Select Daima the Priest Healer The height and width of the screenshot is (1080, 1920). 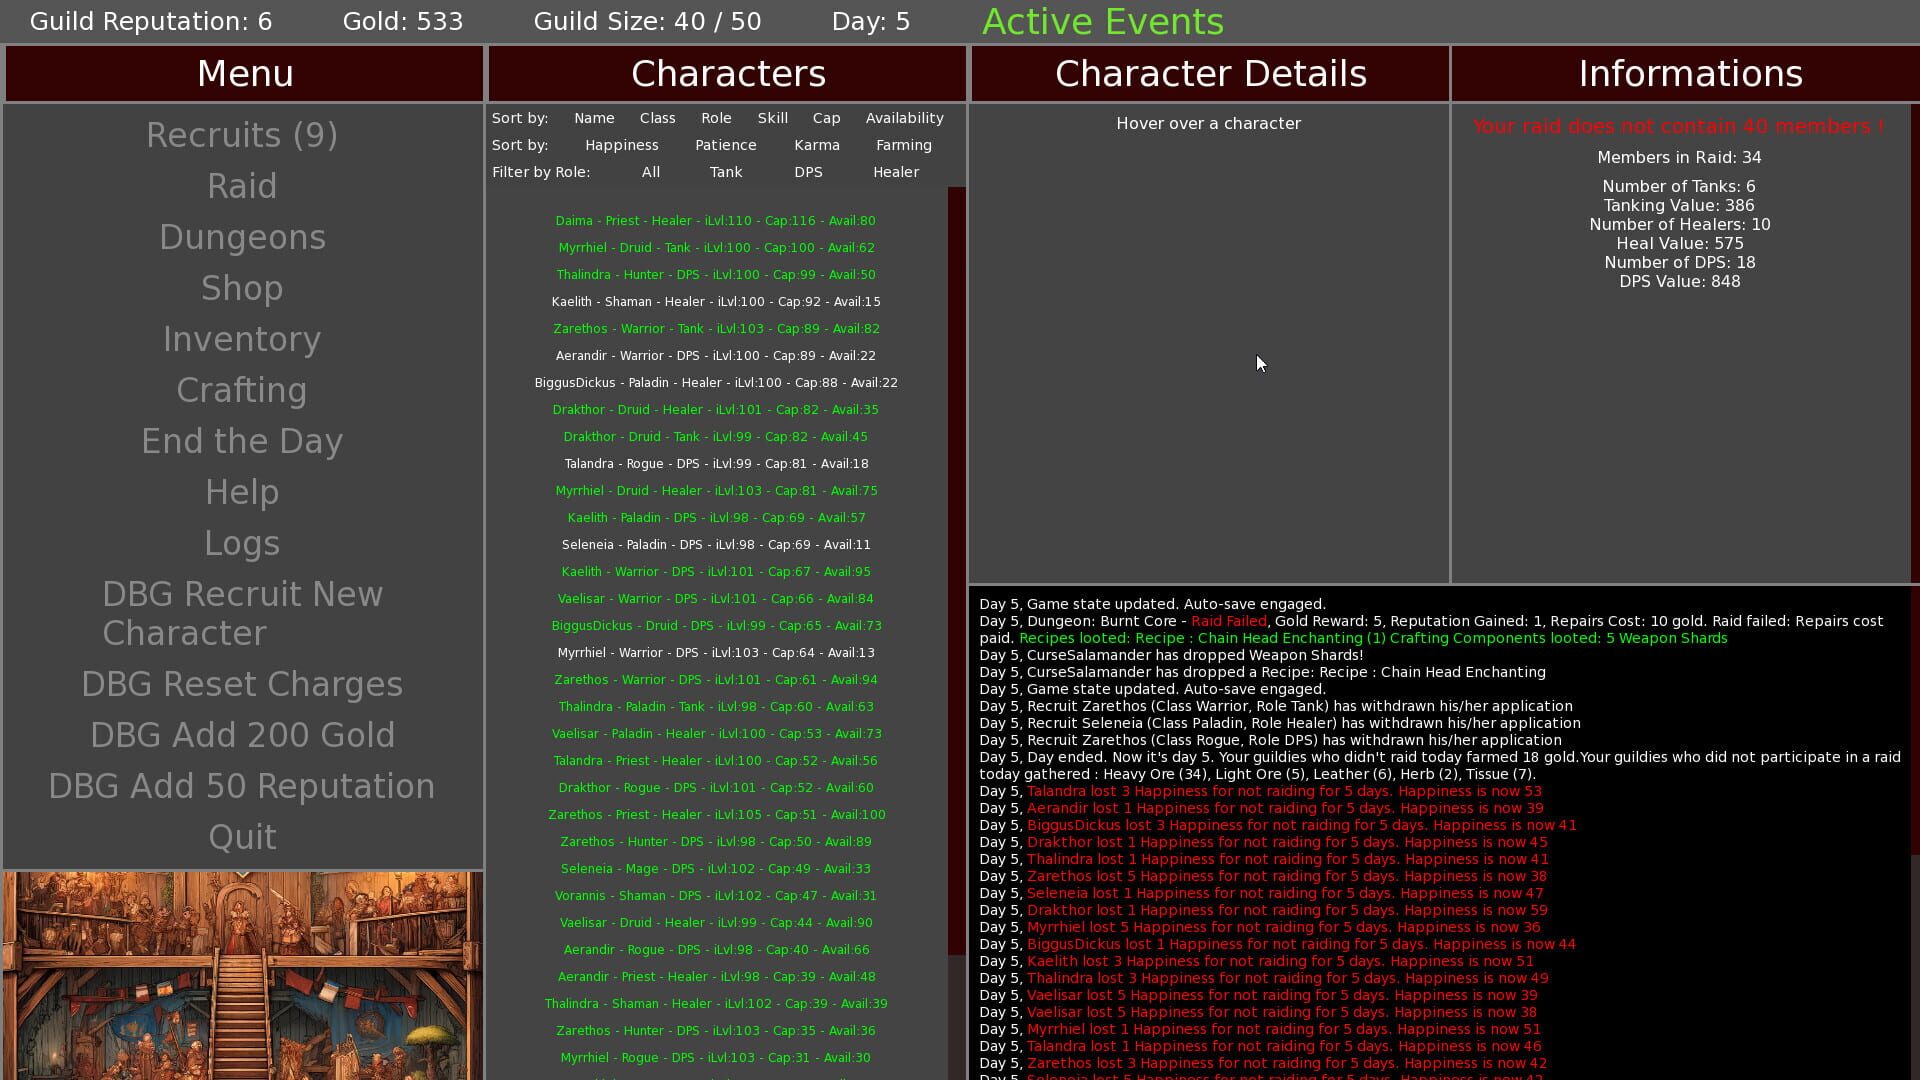[x=716, y=220]
